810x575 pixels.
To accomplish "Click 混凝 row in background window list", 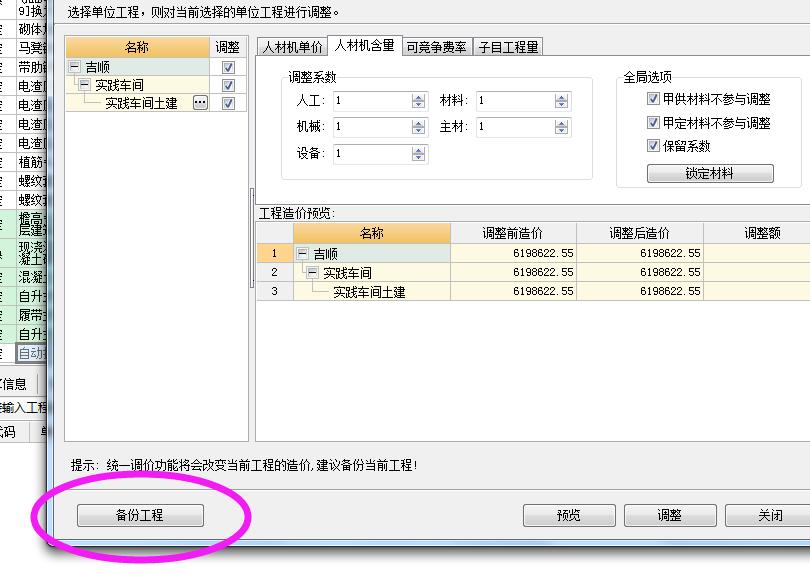I will click(31, 277).
